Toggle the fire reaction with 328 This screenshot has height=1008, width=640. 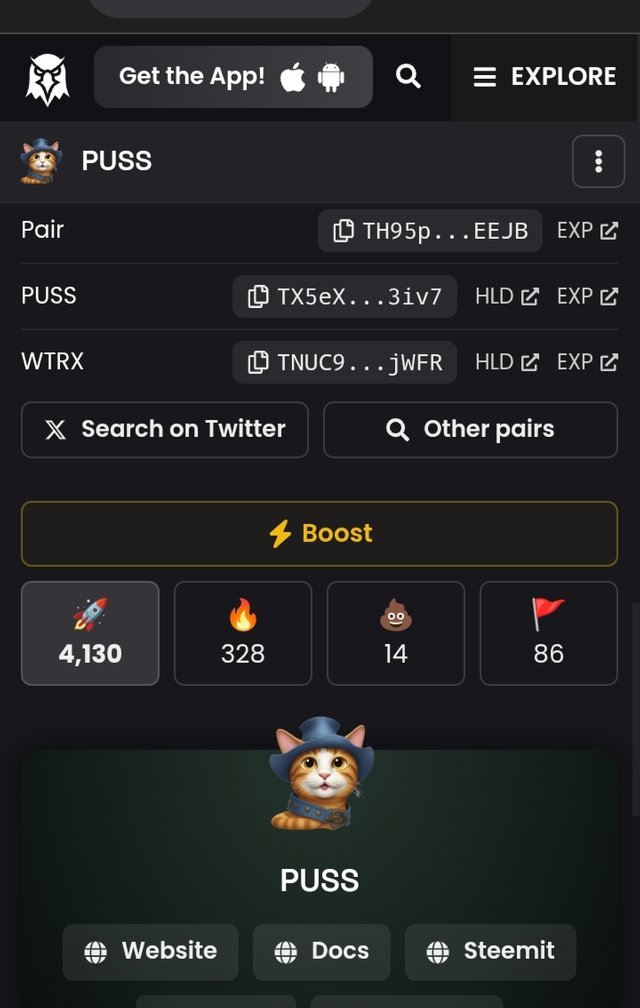click(243, 633)
